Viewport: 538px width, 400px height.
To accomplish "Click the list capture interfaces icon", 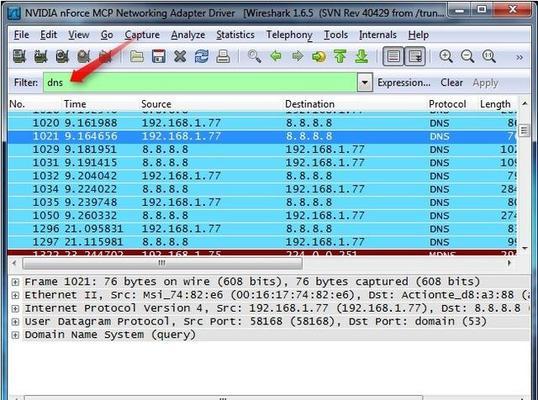I will pos(20,56).
